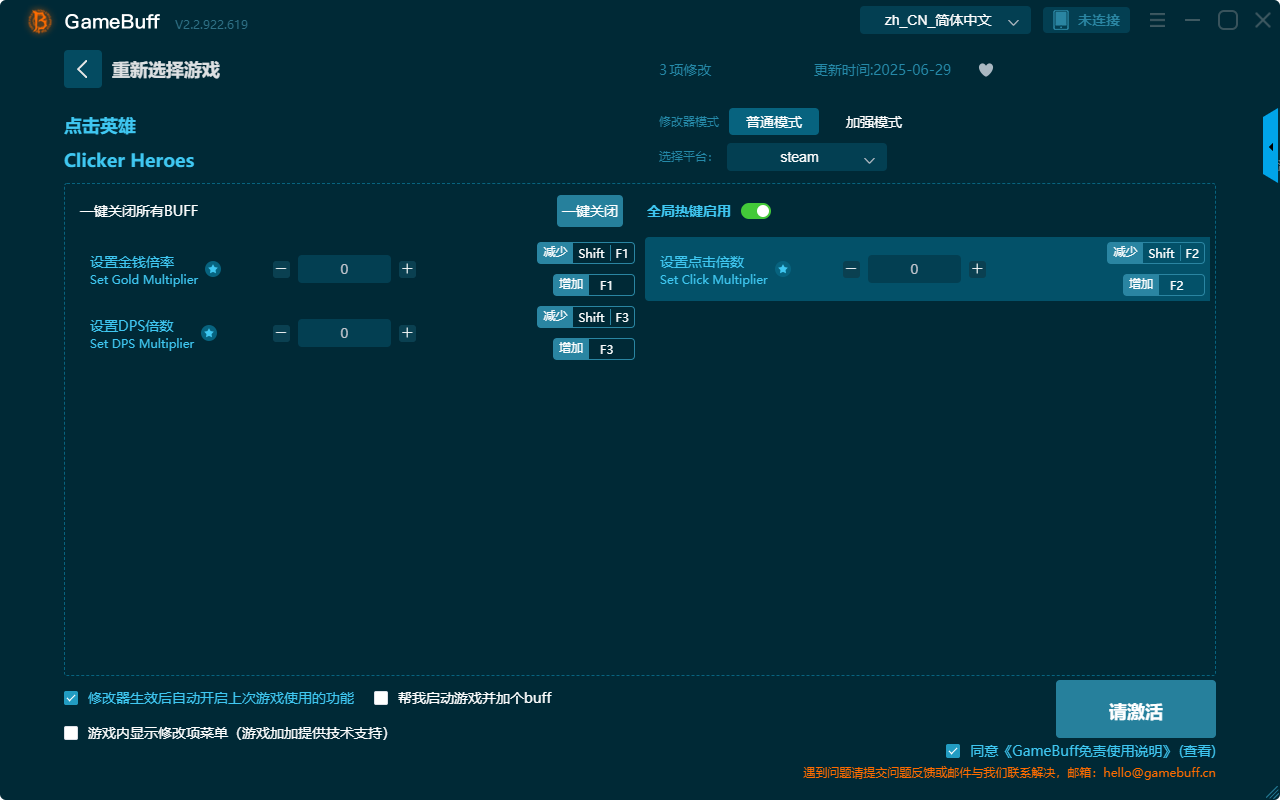Increase 设置金钱倍率 with the plus stepper
The width and height of the screenshot is (1280, 800).
point(407,268)
